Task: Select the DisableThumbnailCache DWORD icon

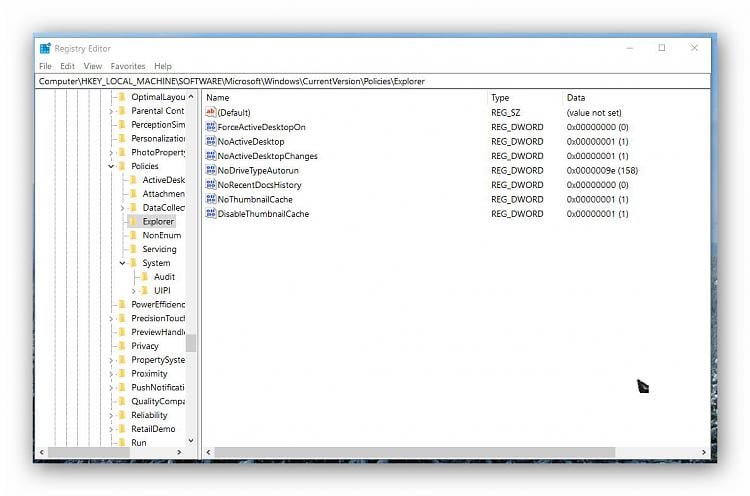Action: pyautogui.click(x=210, y=213)
